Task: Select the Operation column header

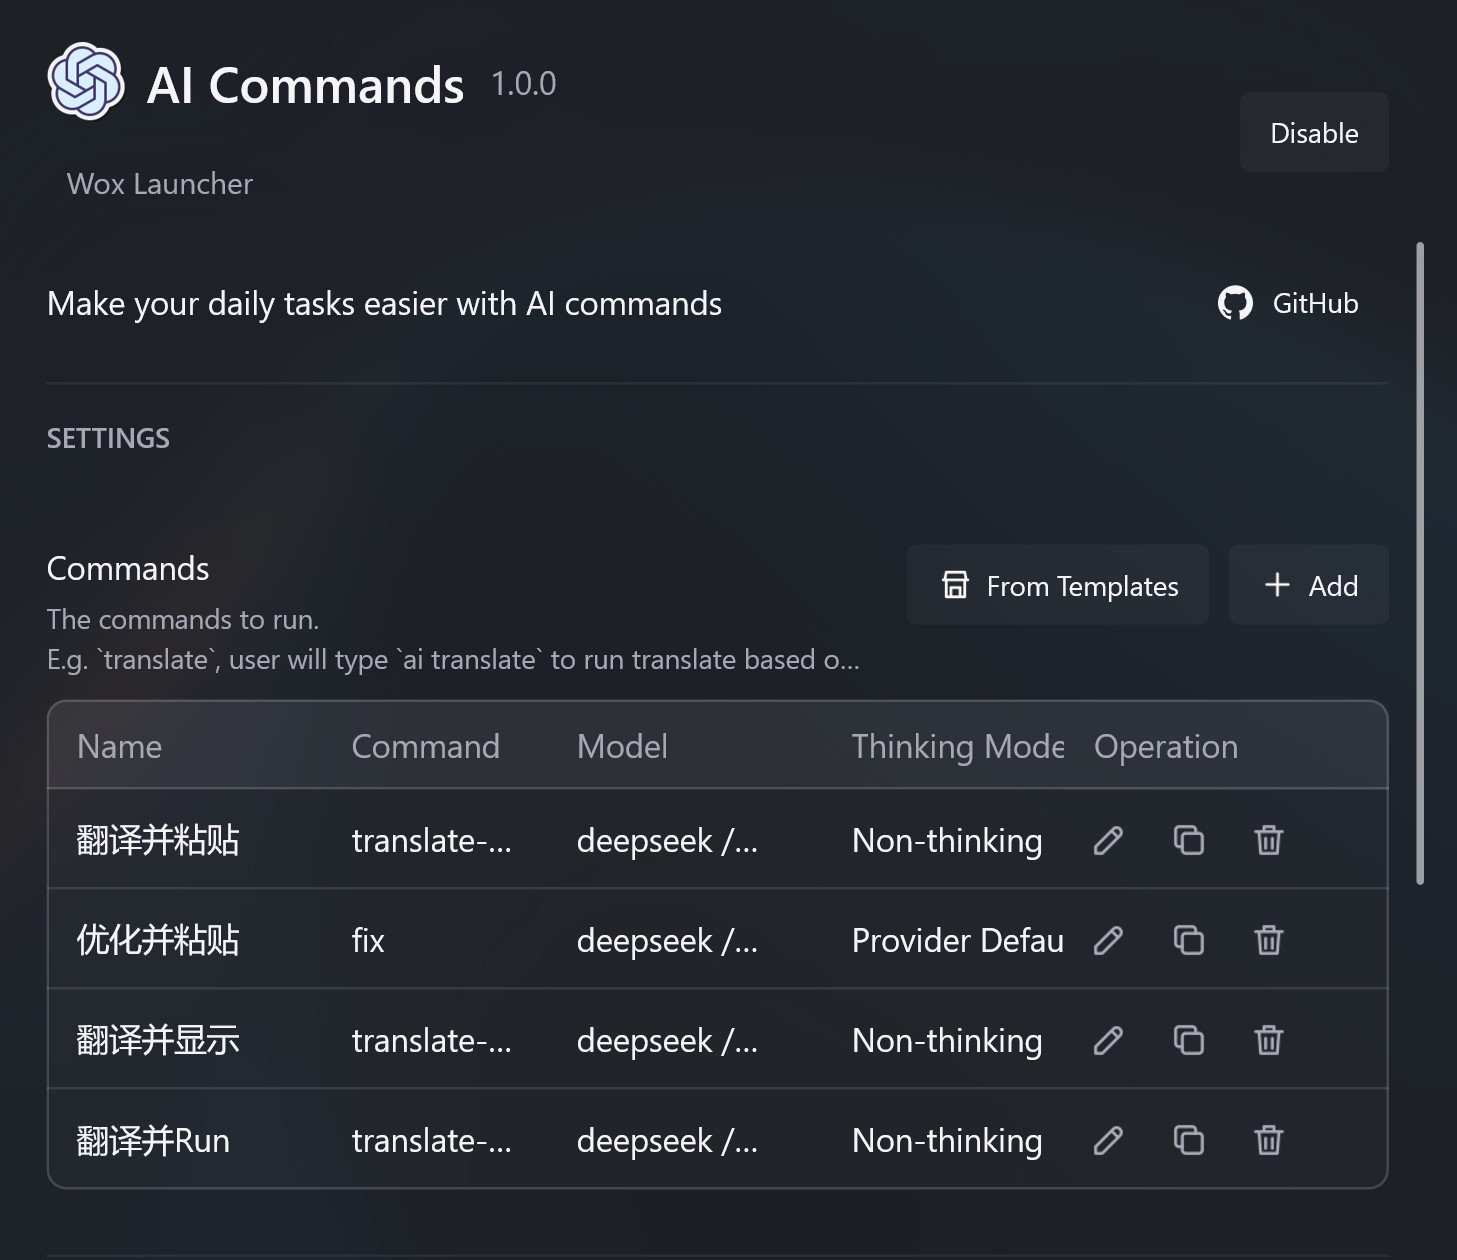Action: 1166,746
